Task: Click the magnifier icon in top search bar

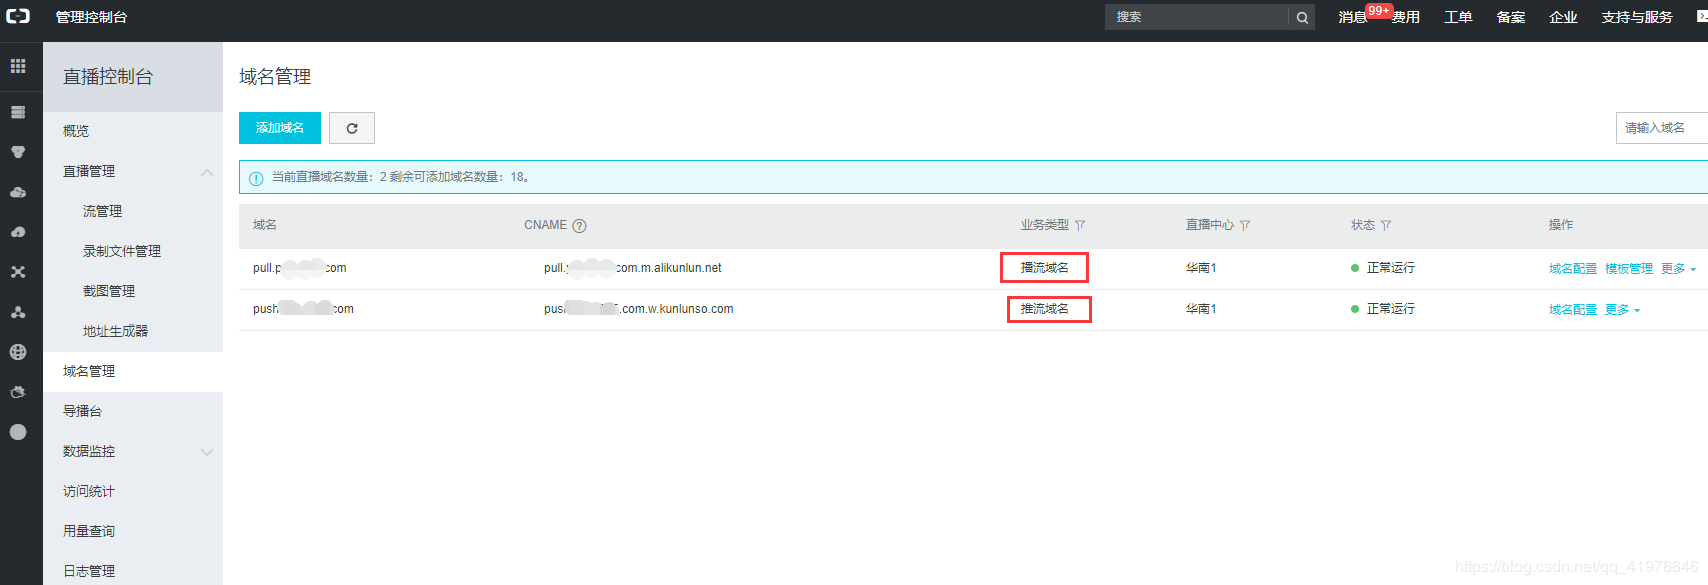Action: [x=1302, y=17]
